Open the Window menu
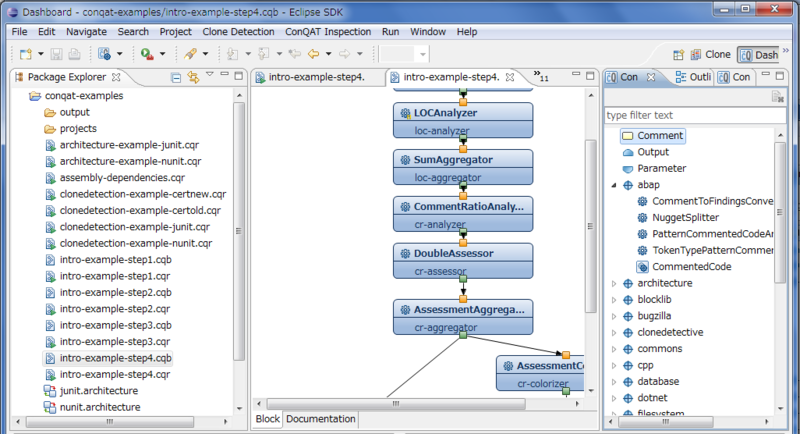This screenshot has height=434, width=800. pos(428,32)
